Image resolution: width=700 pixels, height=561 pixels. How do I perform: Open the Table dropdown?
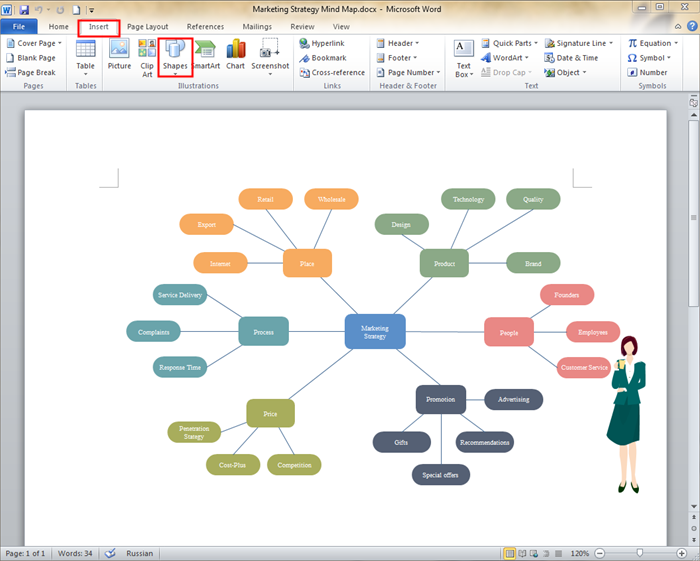(86, 55)
